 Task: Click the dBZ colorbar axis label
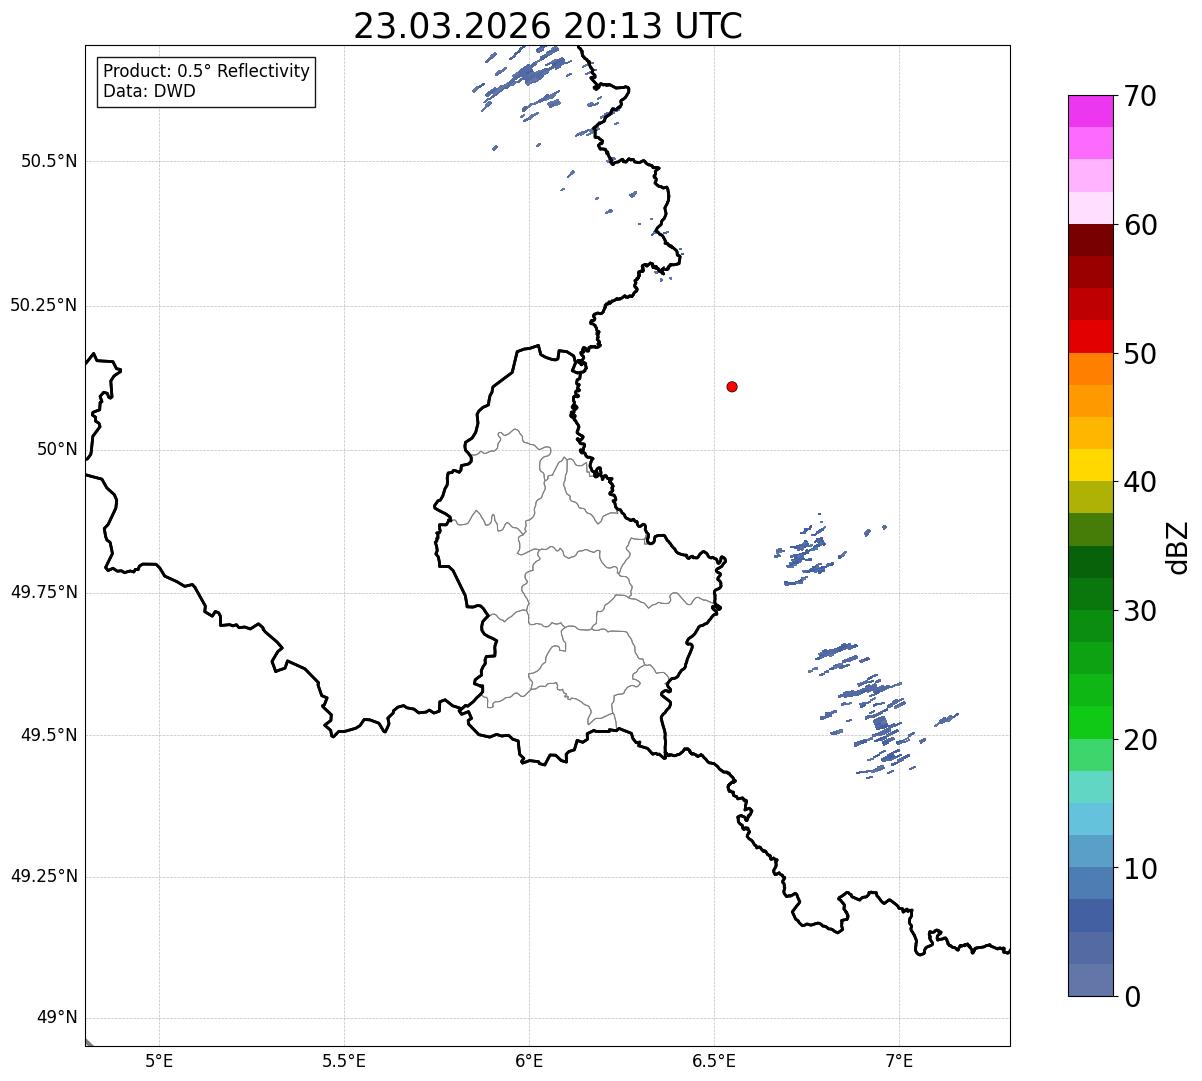click(1178, 547)
